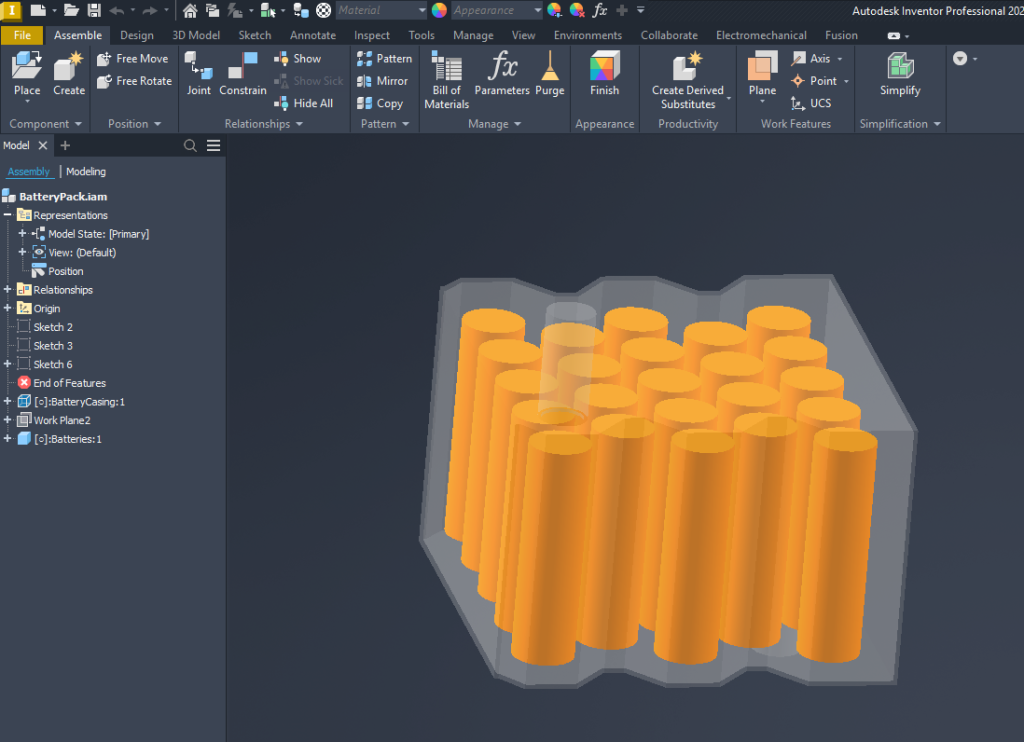The width and height of the screenshot is (1024, 742).
Task: Switch to the 3D Model tab
Action: 196,35
